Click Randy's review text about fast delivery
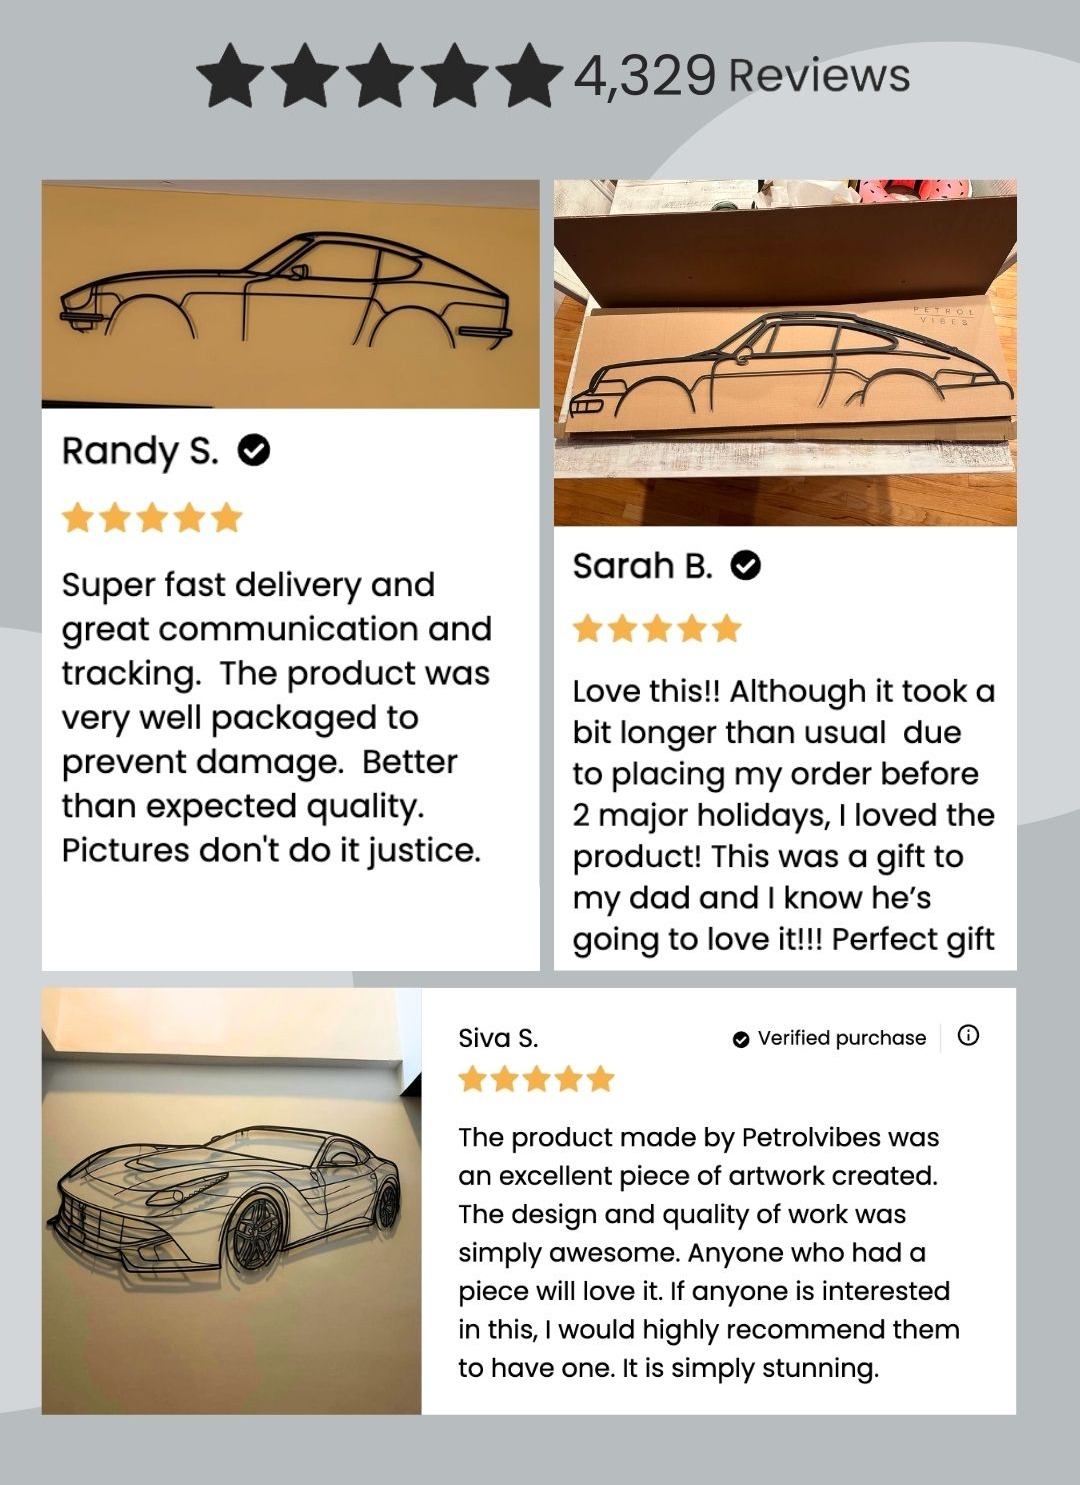This screenshot has height=1485, width=1080. [x=277, y=717]
